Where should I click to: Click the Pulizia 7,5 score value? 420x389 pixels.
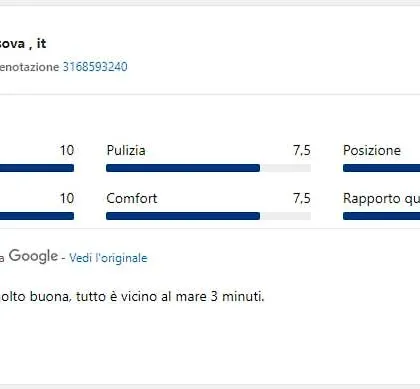tap(302, 150)
